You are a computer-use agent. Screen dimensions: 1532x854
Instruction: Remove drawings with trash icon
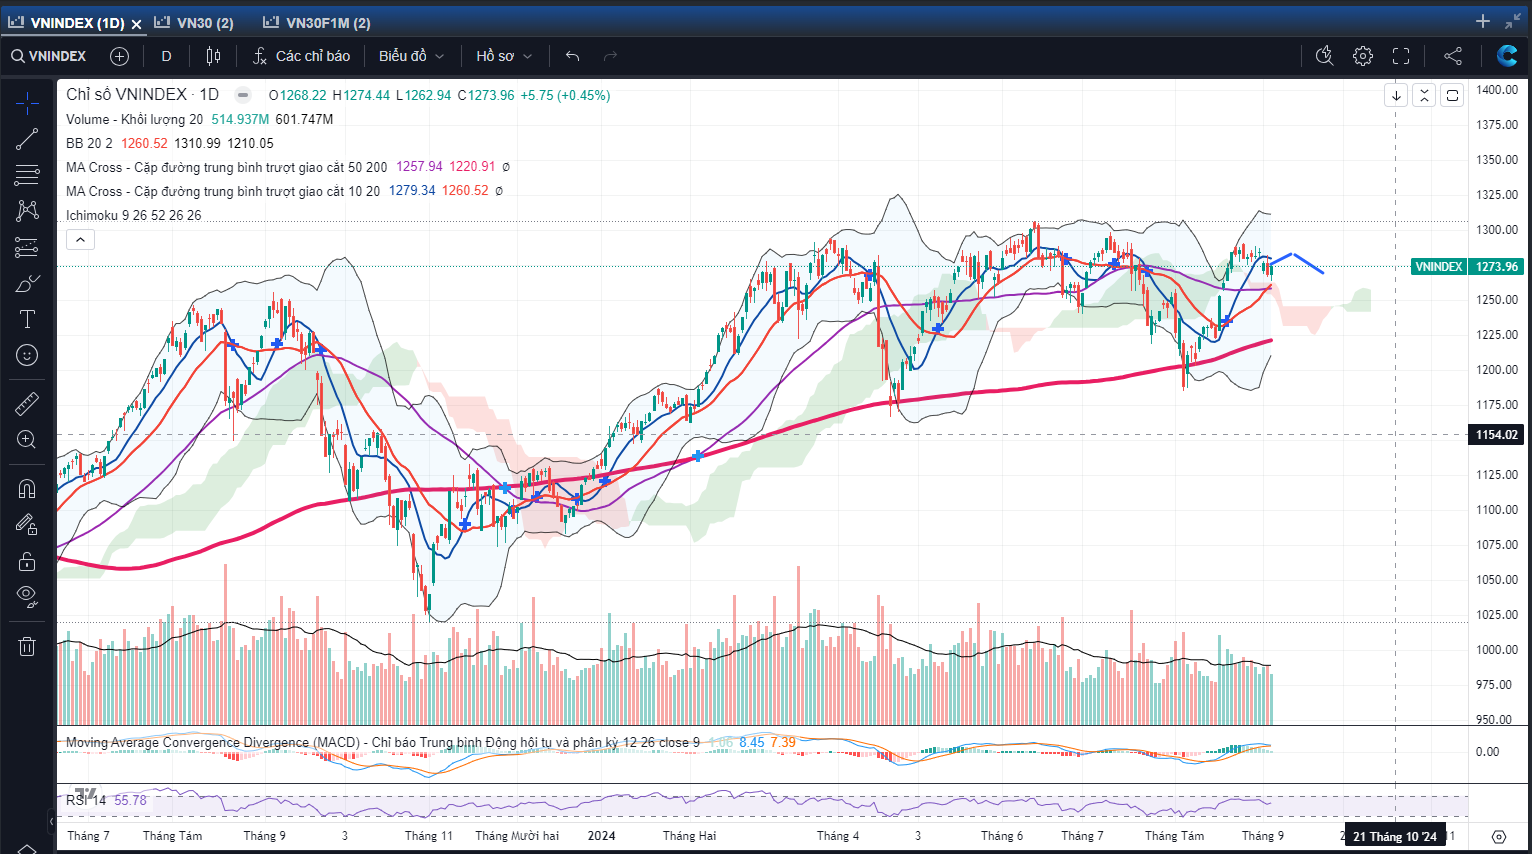27,646
